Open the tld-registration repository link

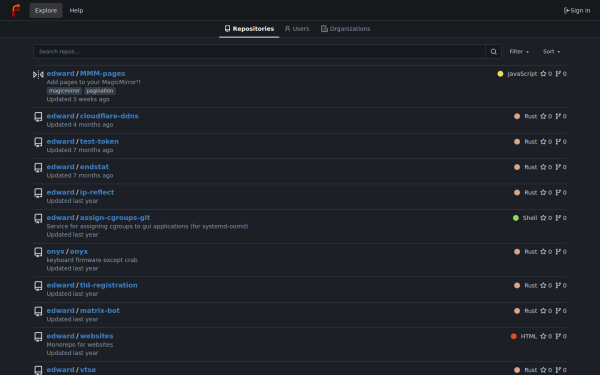(x=109, y=285)
